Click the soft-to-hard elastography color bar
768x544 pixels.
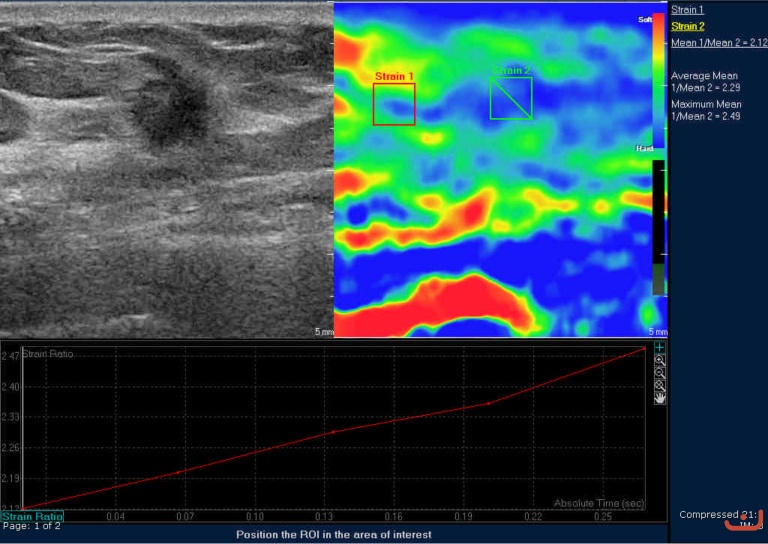pyautogui.click(x=657, y=83)
